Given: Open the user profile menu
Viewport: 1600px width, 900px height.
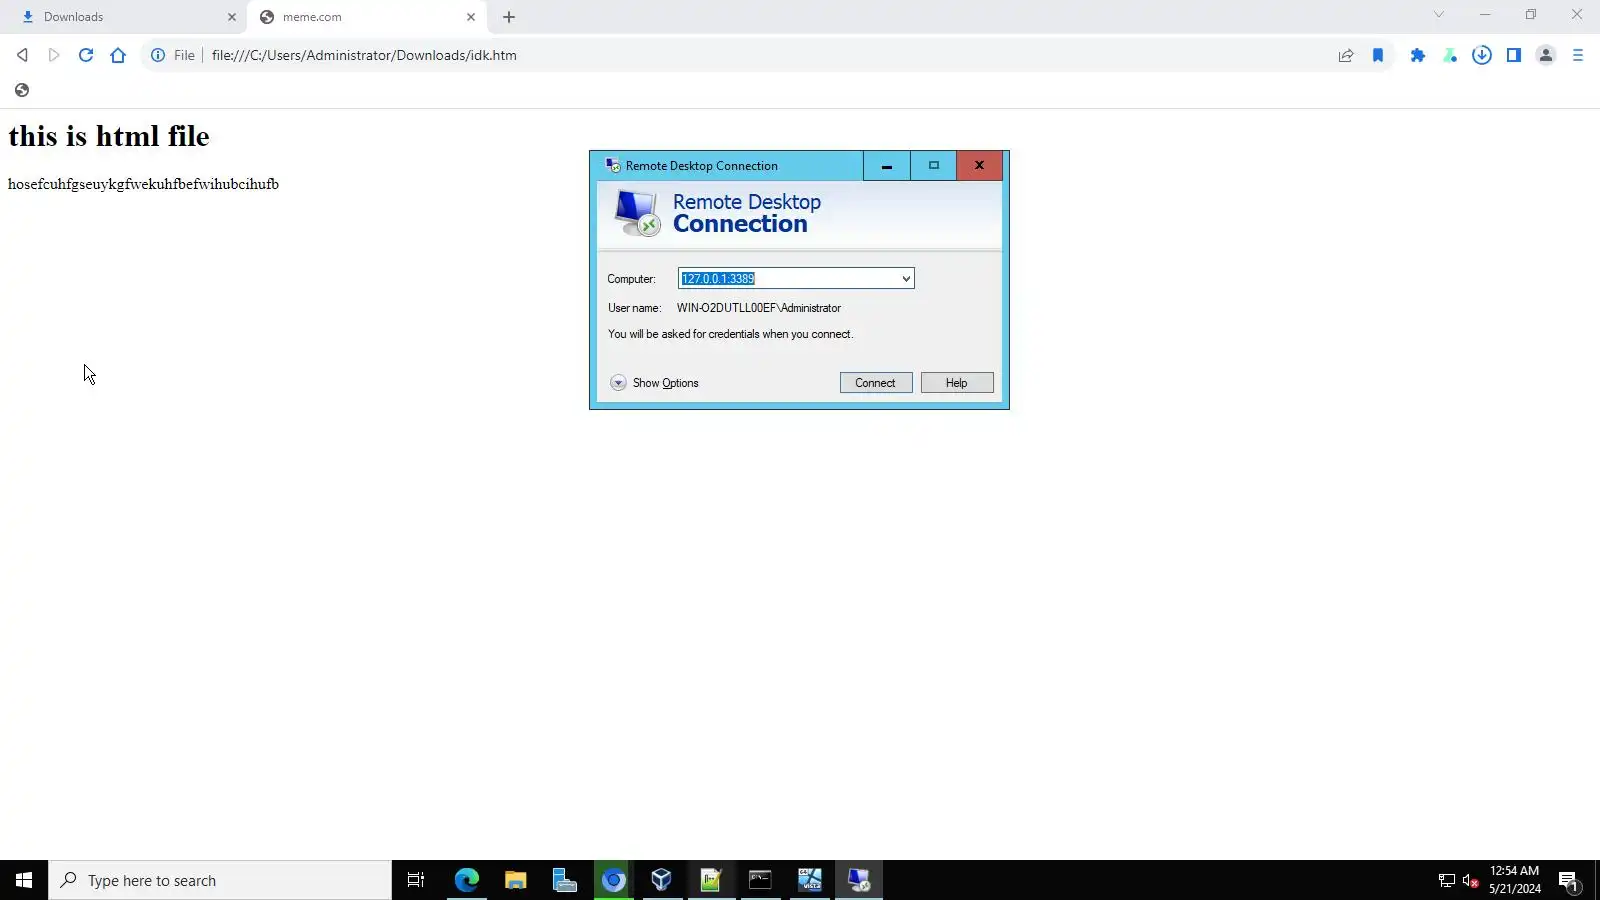Looking at the screenshot, I should tap(1546, 55).
